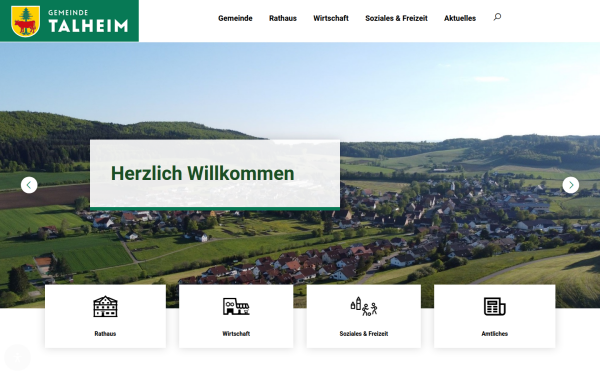Open the Gemeinde menu
The image size is (600, 375).
(x=235, y=18)
